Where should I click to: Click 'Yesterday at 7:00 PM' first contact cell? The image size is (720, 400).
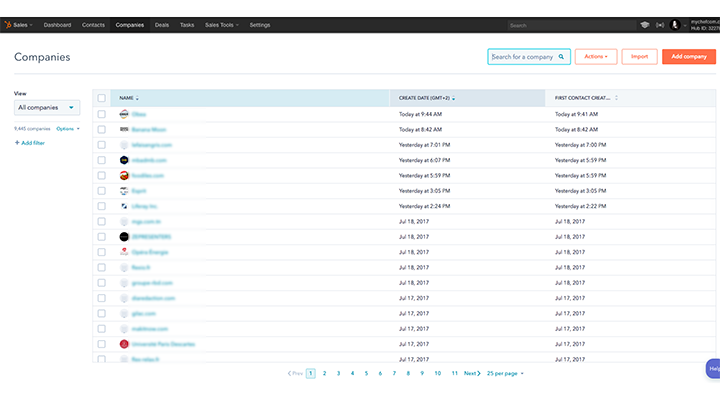tap(580, 145)
